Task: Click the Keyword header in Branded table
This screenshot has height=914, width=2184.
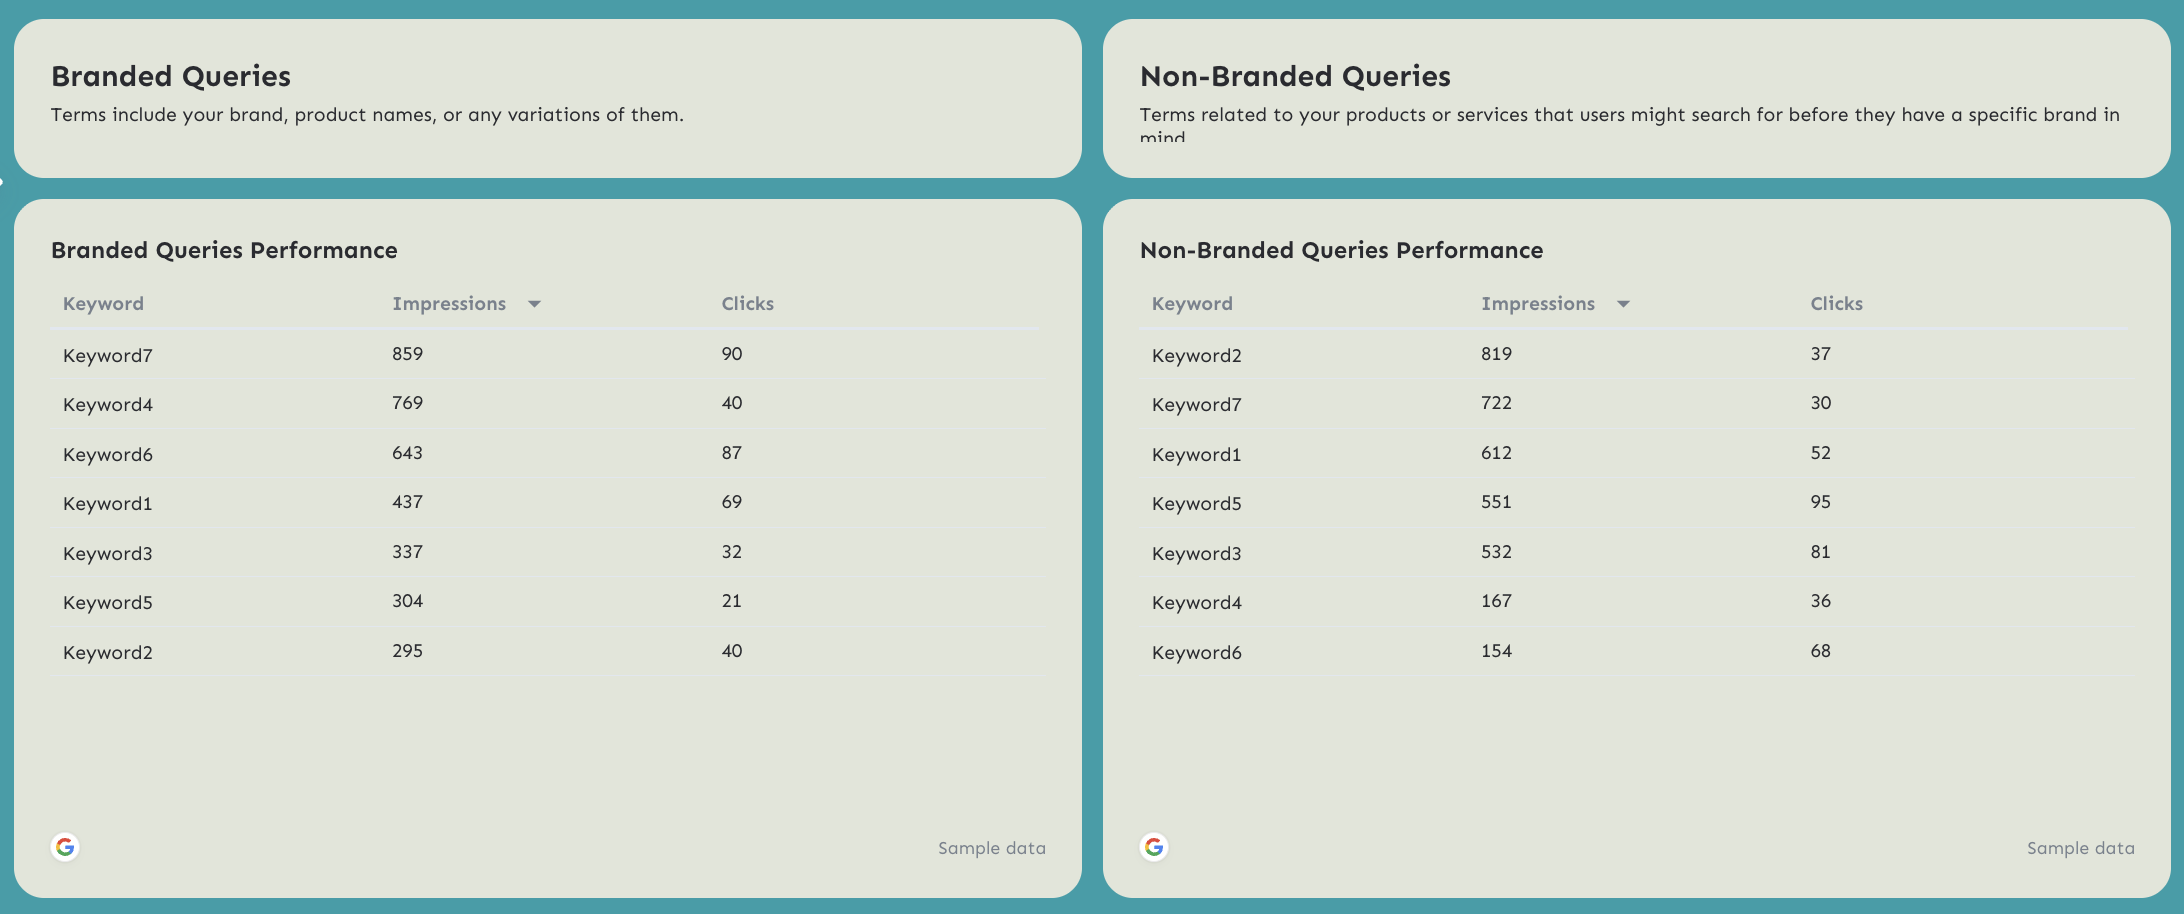Action: pyautogui.click(x=103, y=303)
